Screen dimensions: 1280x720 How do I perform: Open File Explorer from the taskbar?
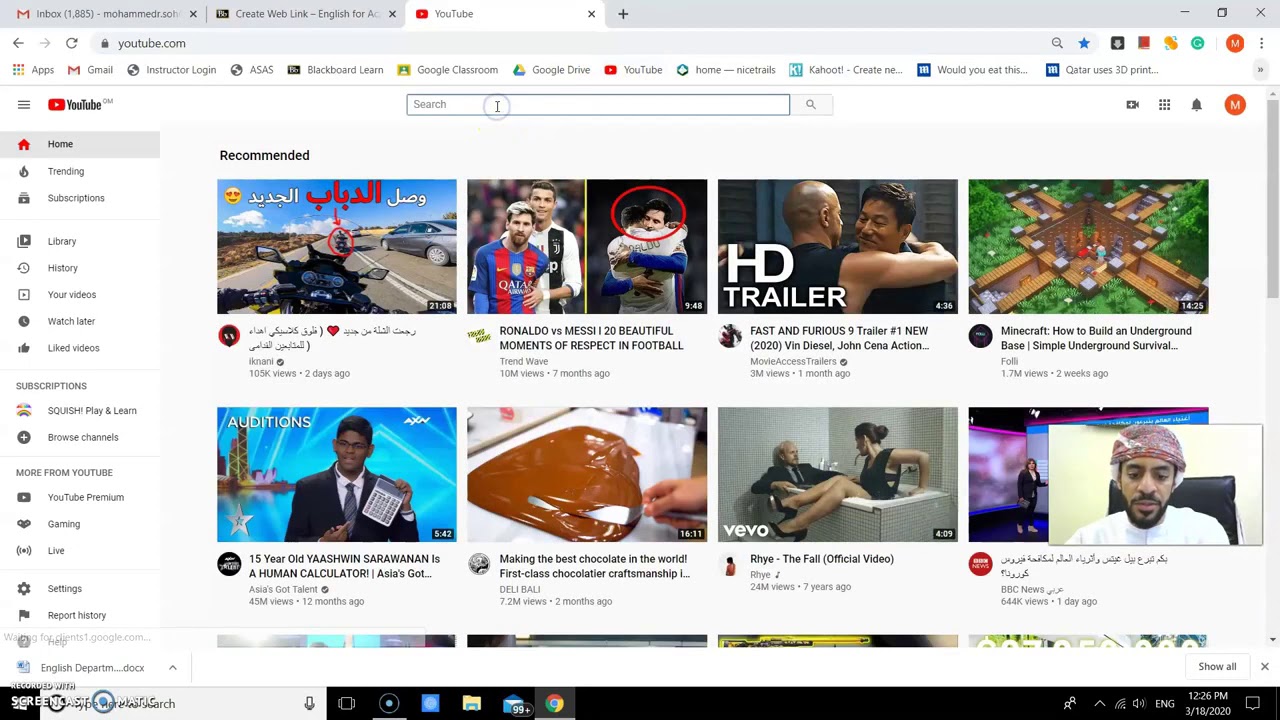pyautogui.click(x=471, y=704)
